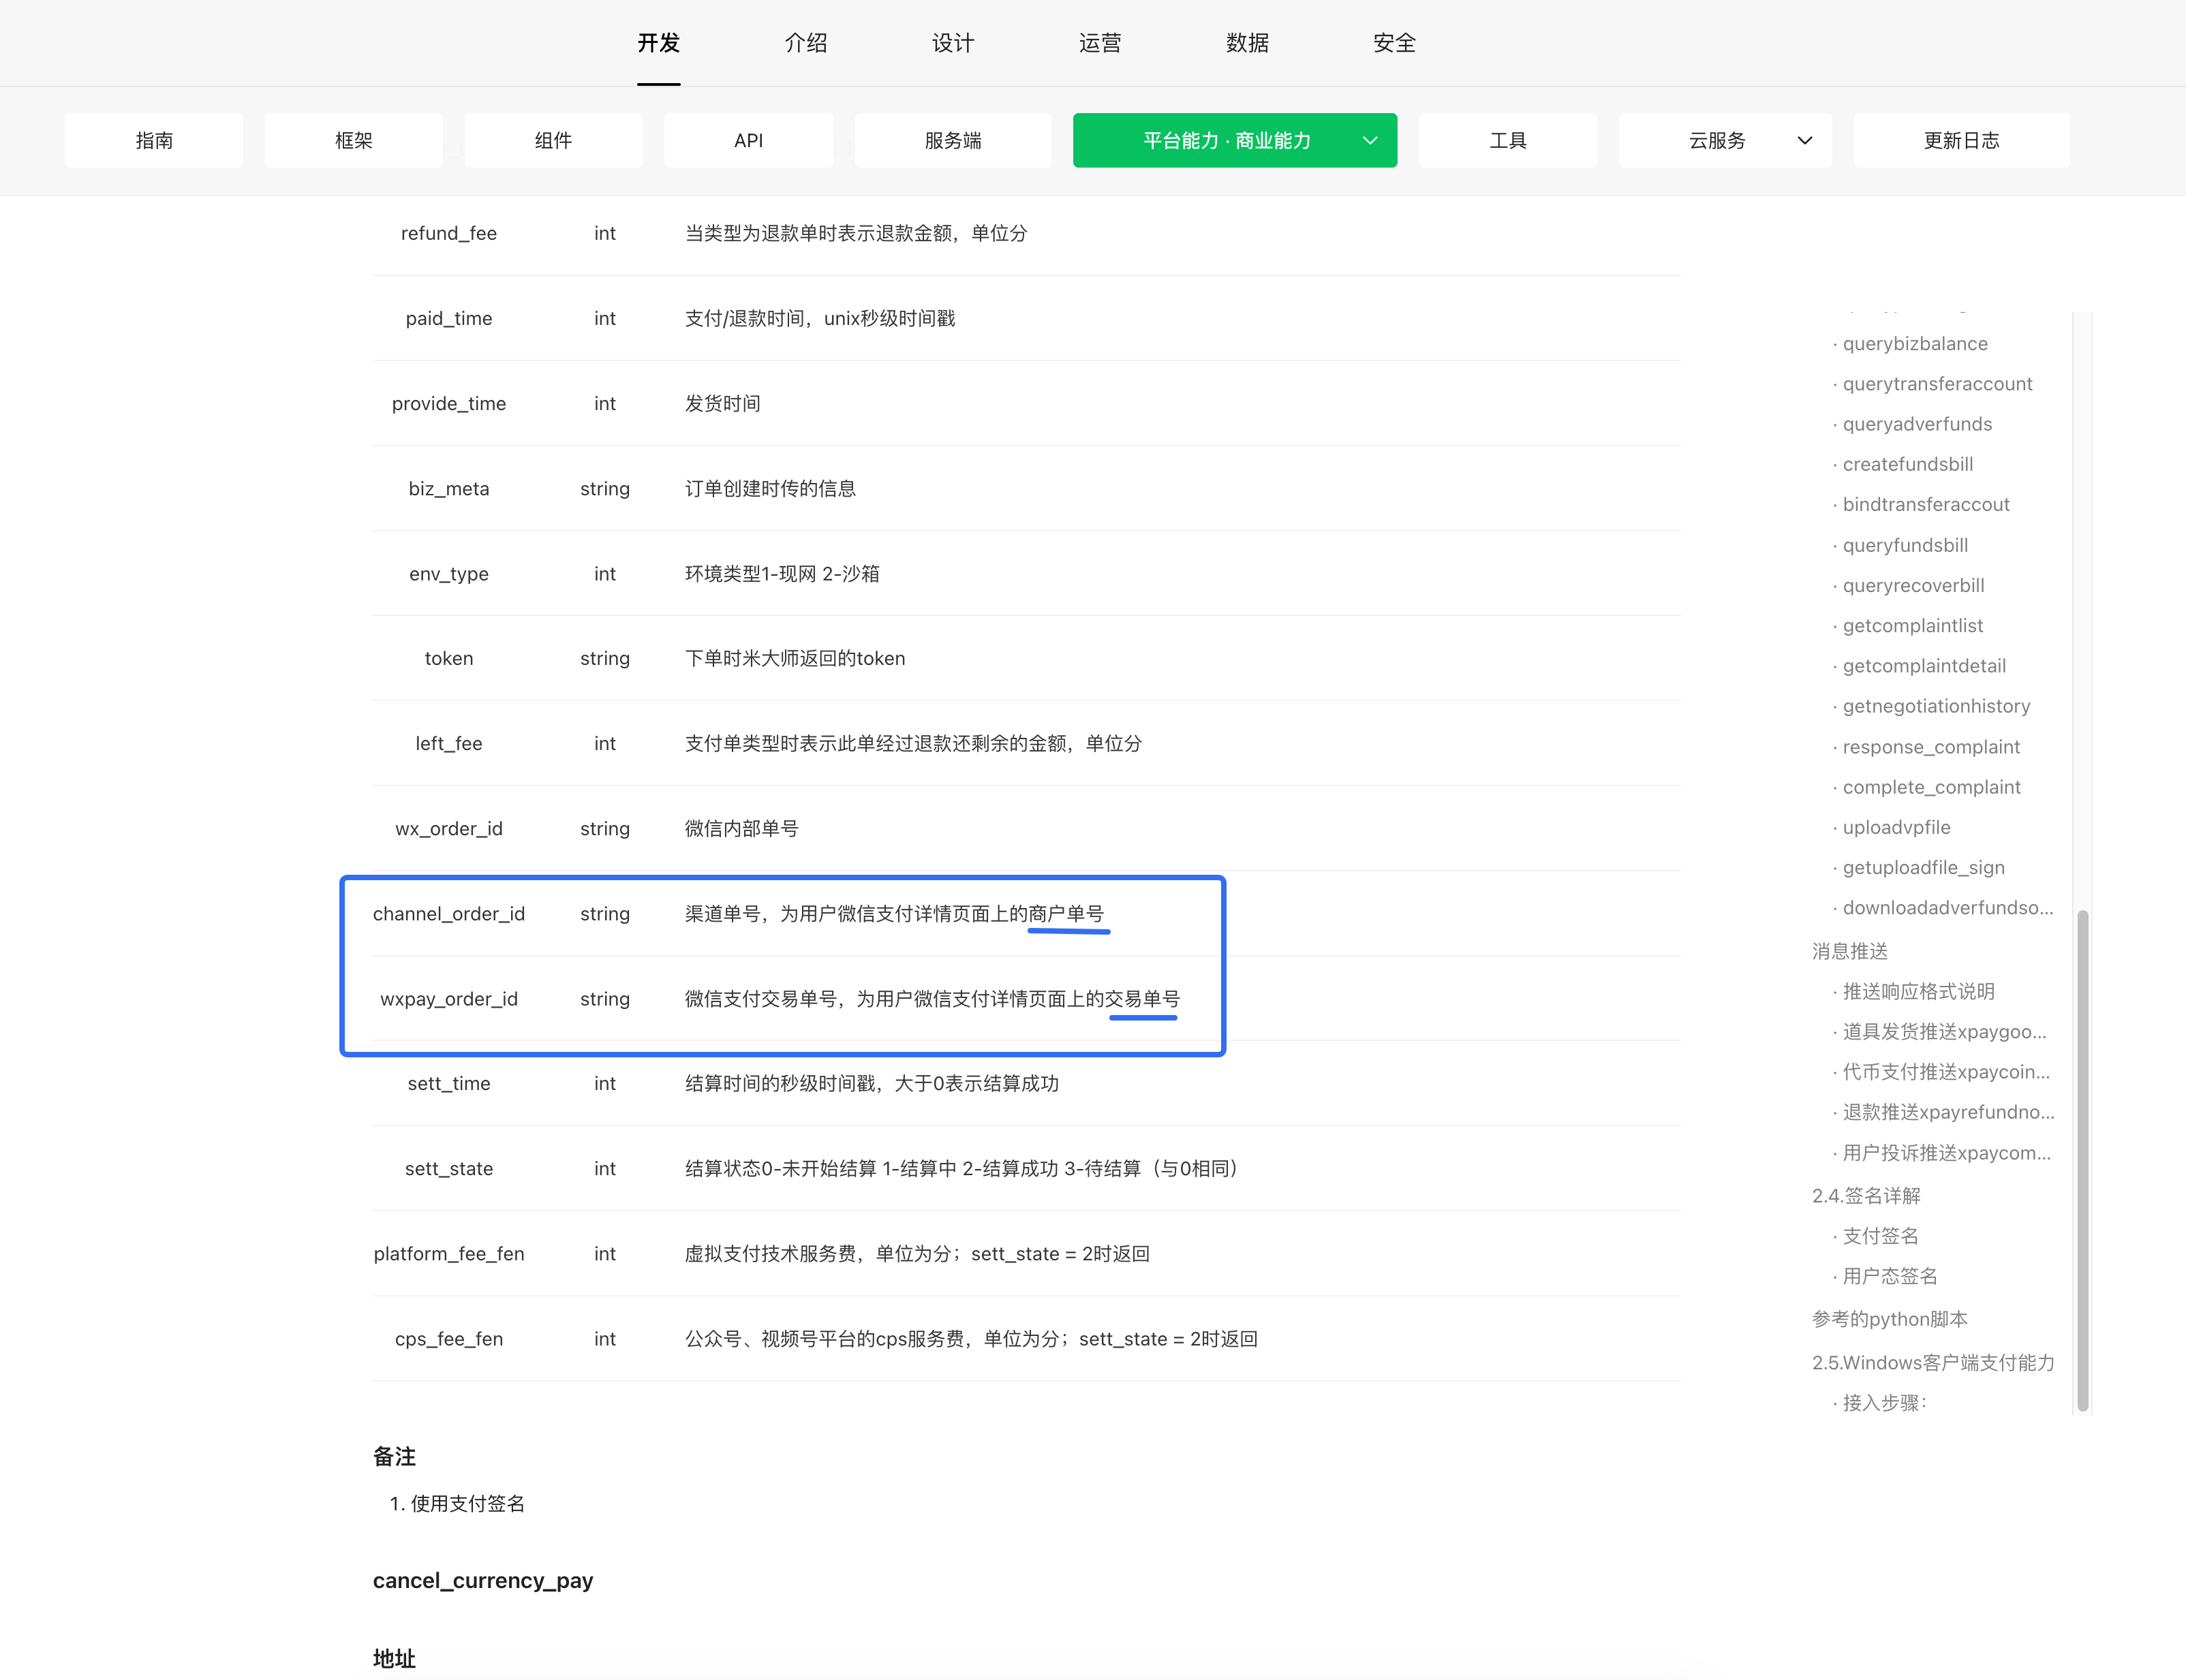The width and height of the screenshot is (2186, 1680).
Task: Open the getcomplaintdetail sidebar link
Action: point(1923,666)
